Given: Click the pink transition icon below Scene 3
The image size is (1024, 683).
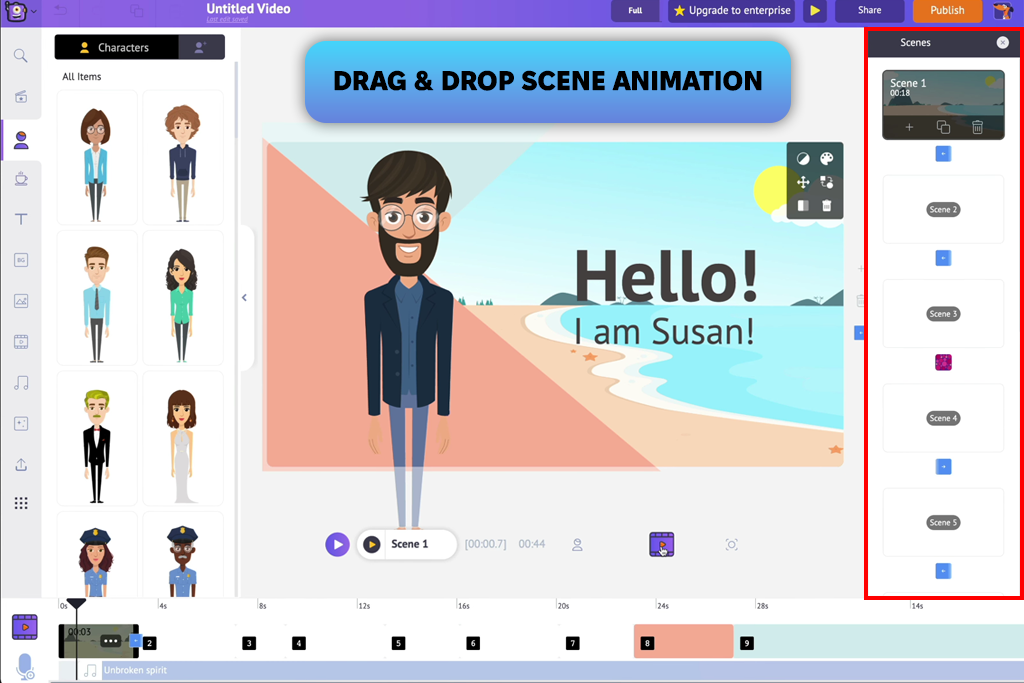Looking at the screenshot, I should (x=943, y=362).
